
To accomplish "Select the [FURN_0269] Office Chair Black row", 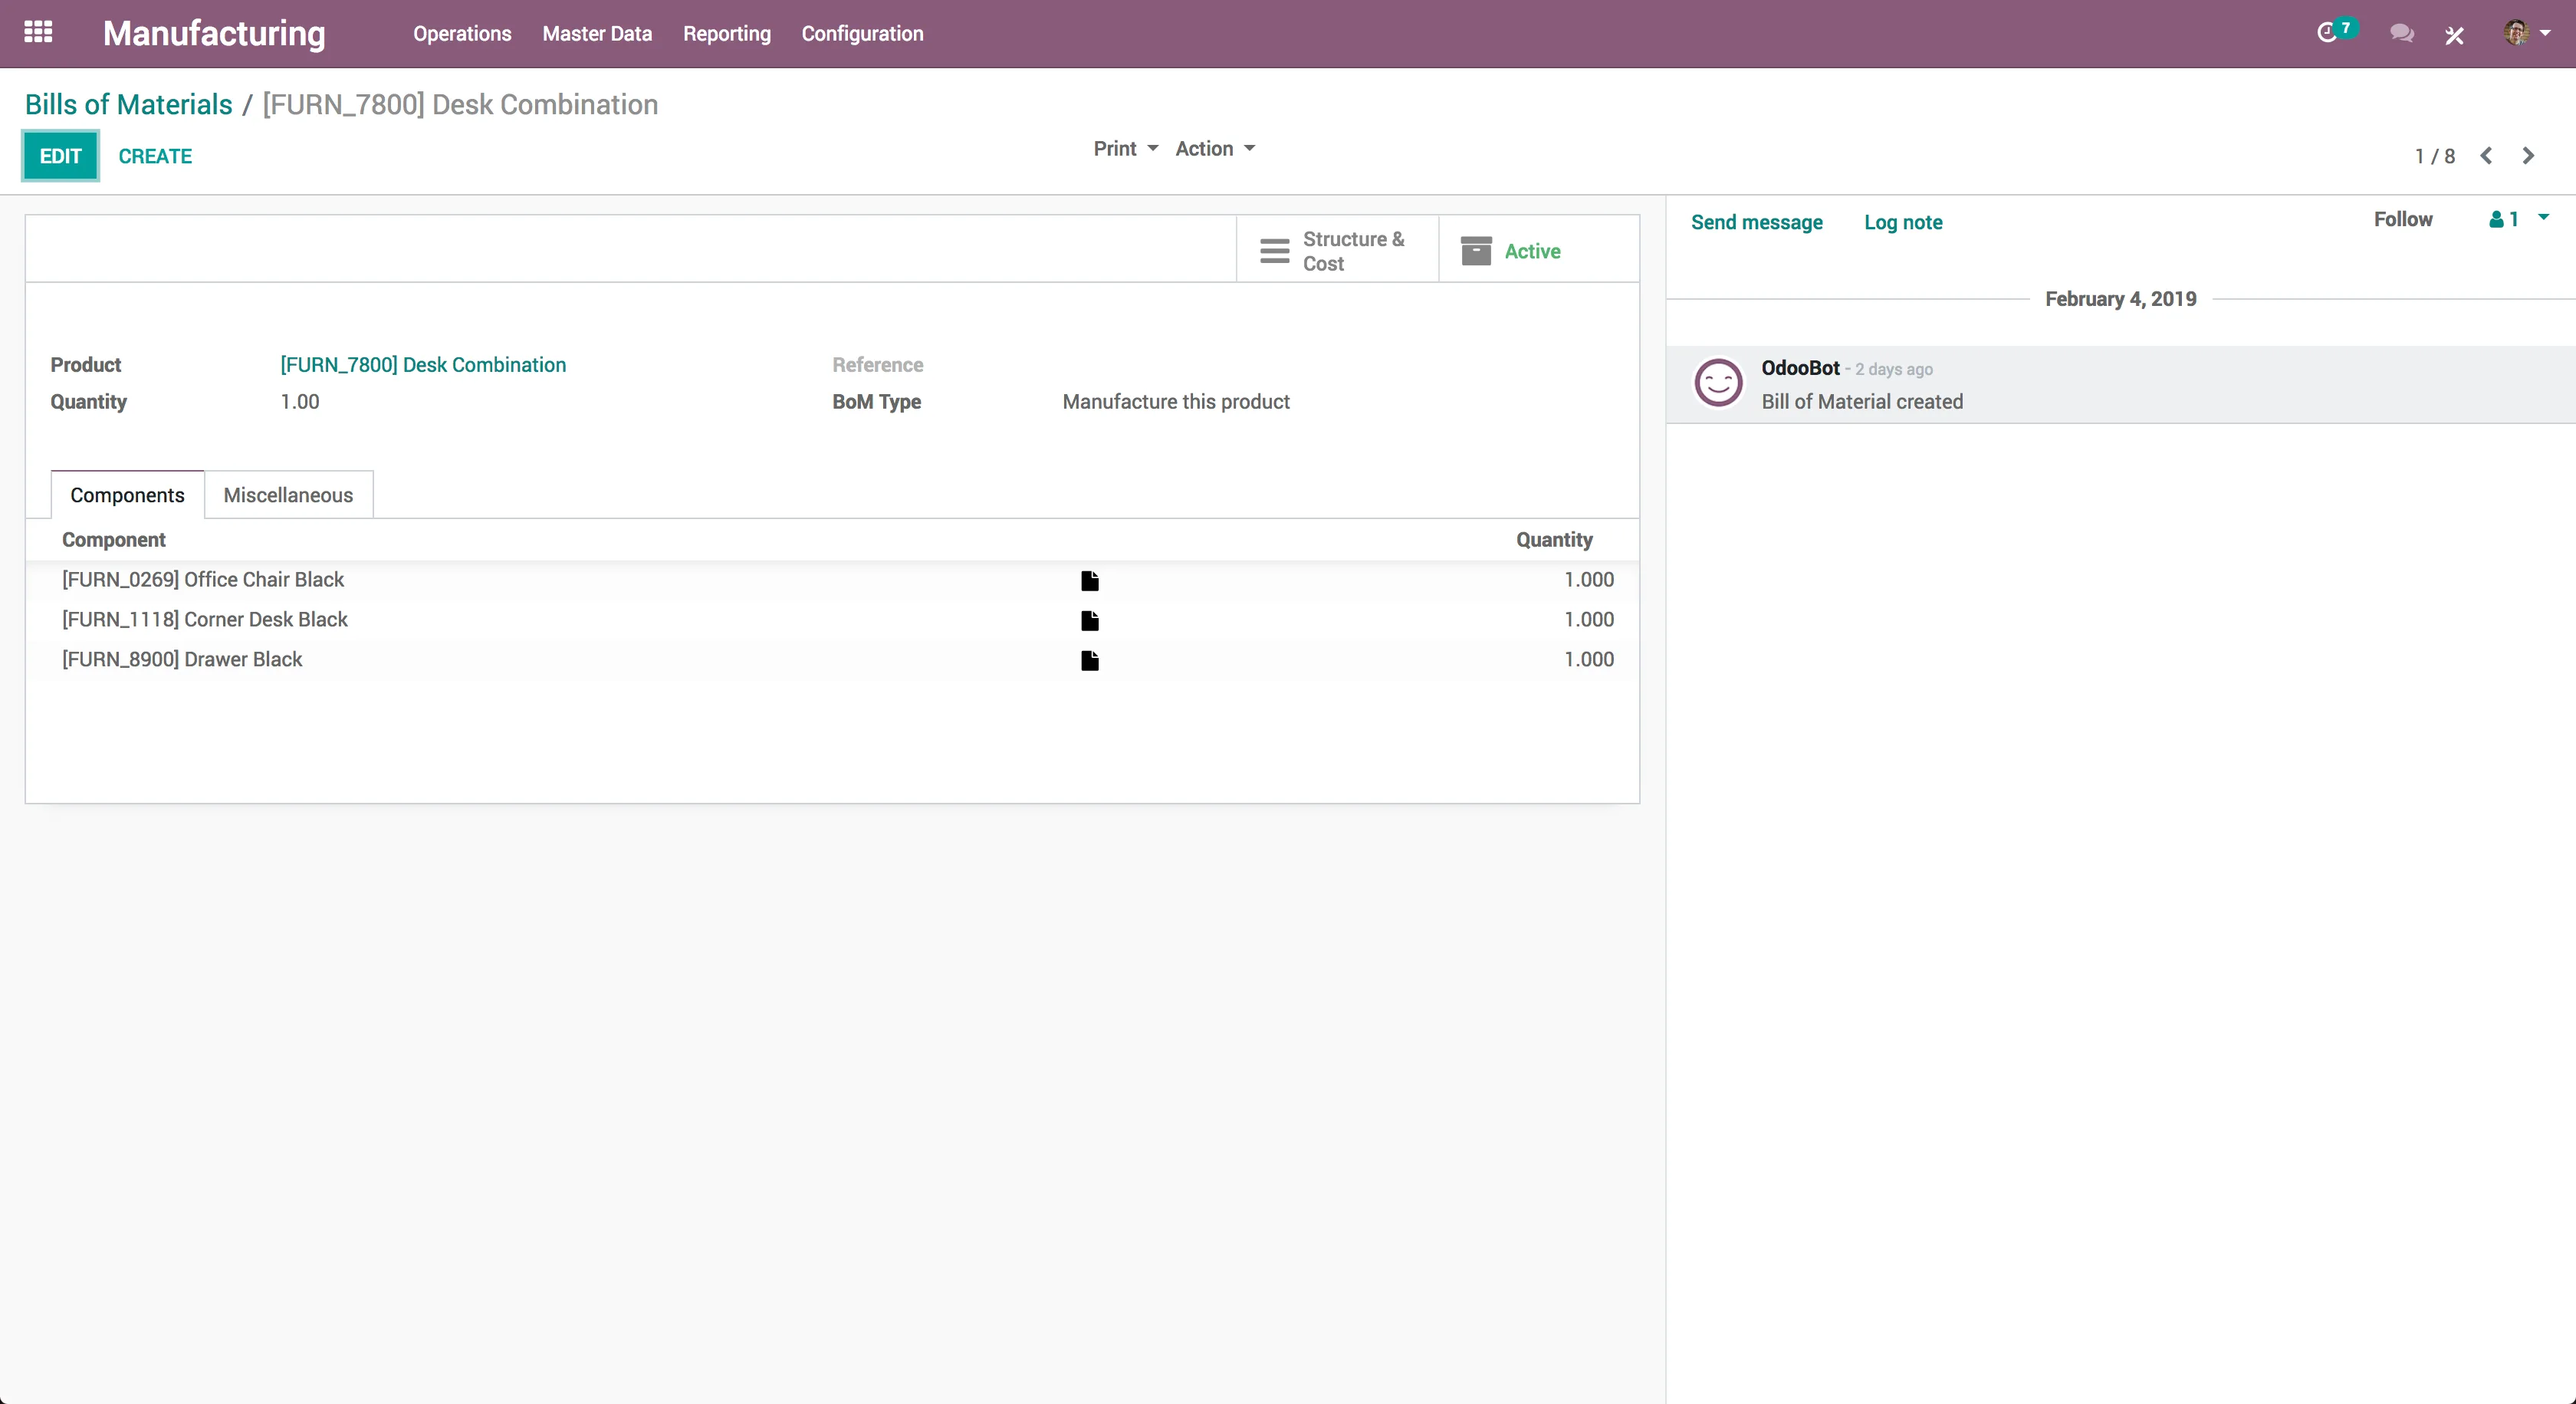I will coord(832,580).
